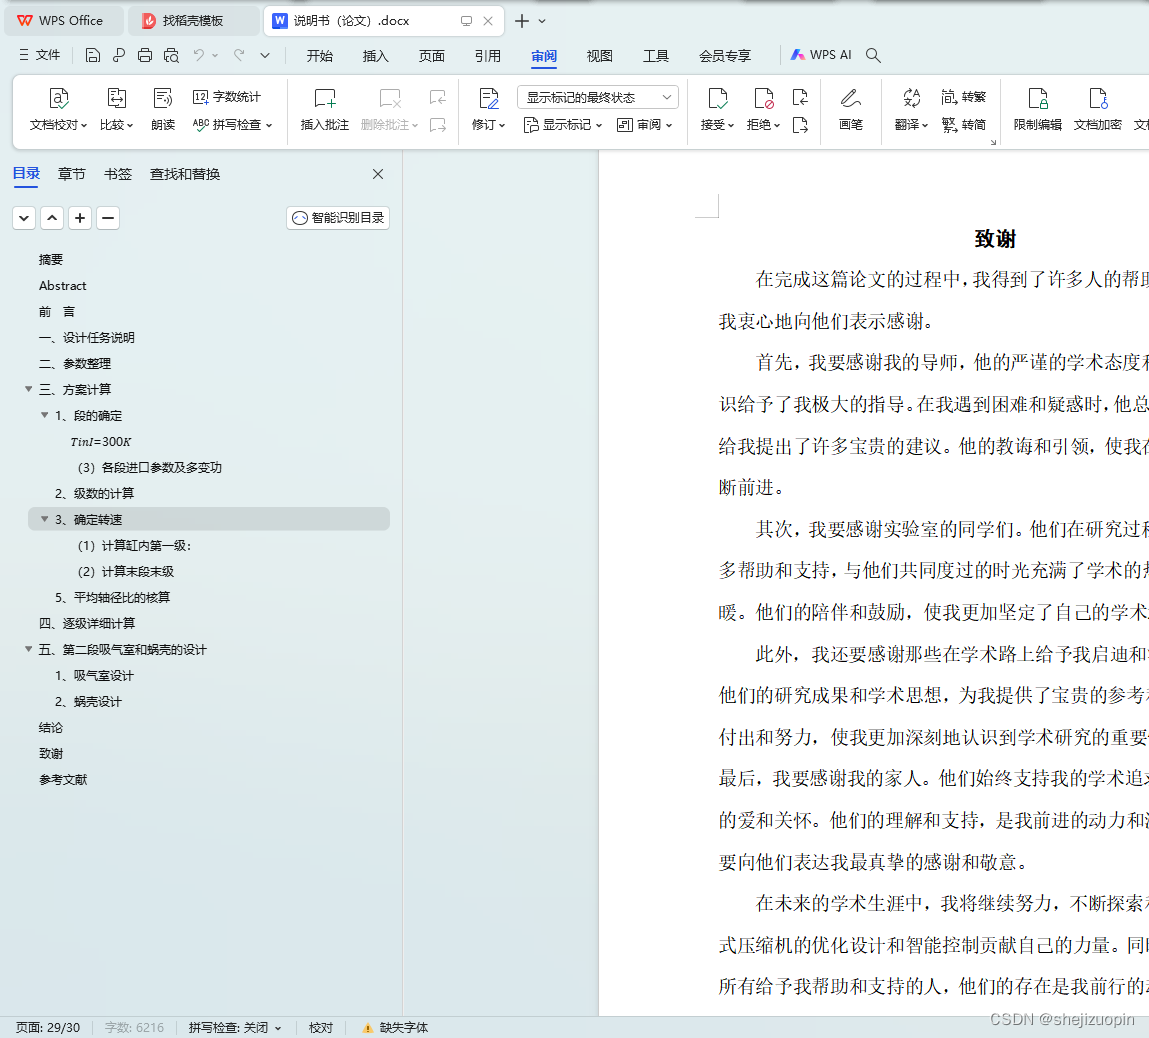Viewport: 1149px width, 1038px height.
Task: Convert text with 转简 button
Action: (964, 125)
